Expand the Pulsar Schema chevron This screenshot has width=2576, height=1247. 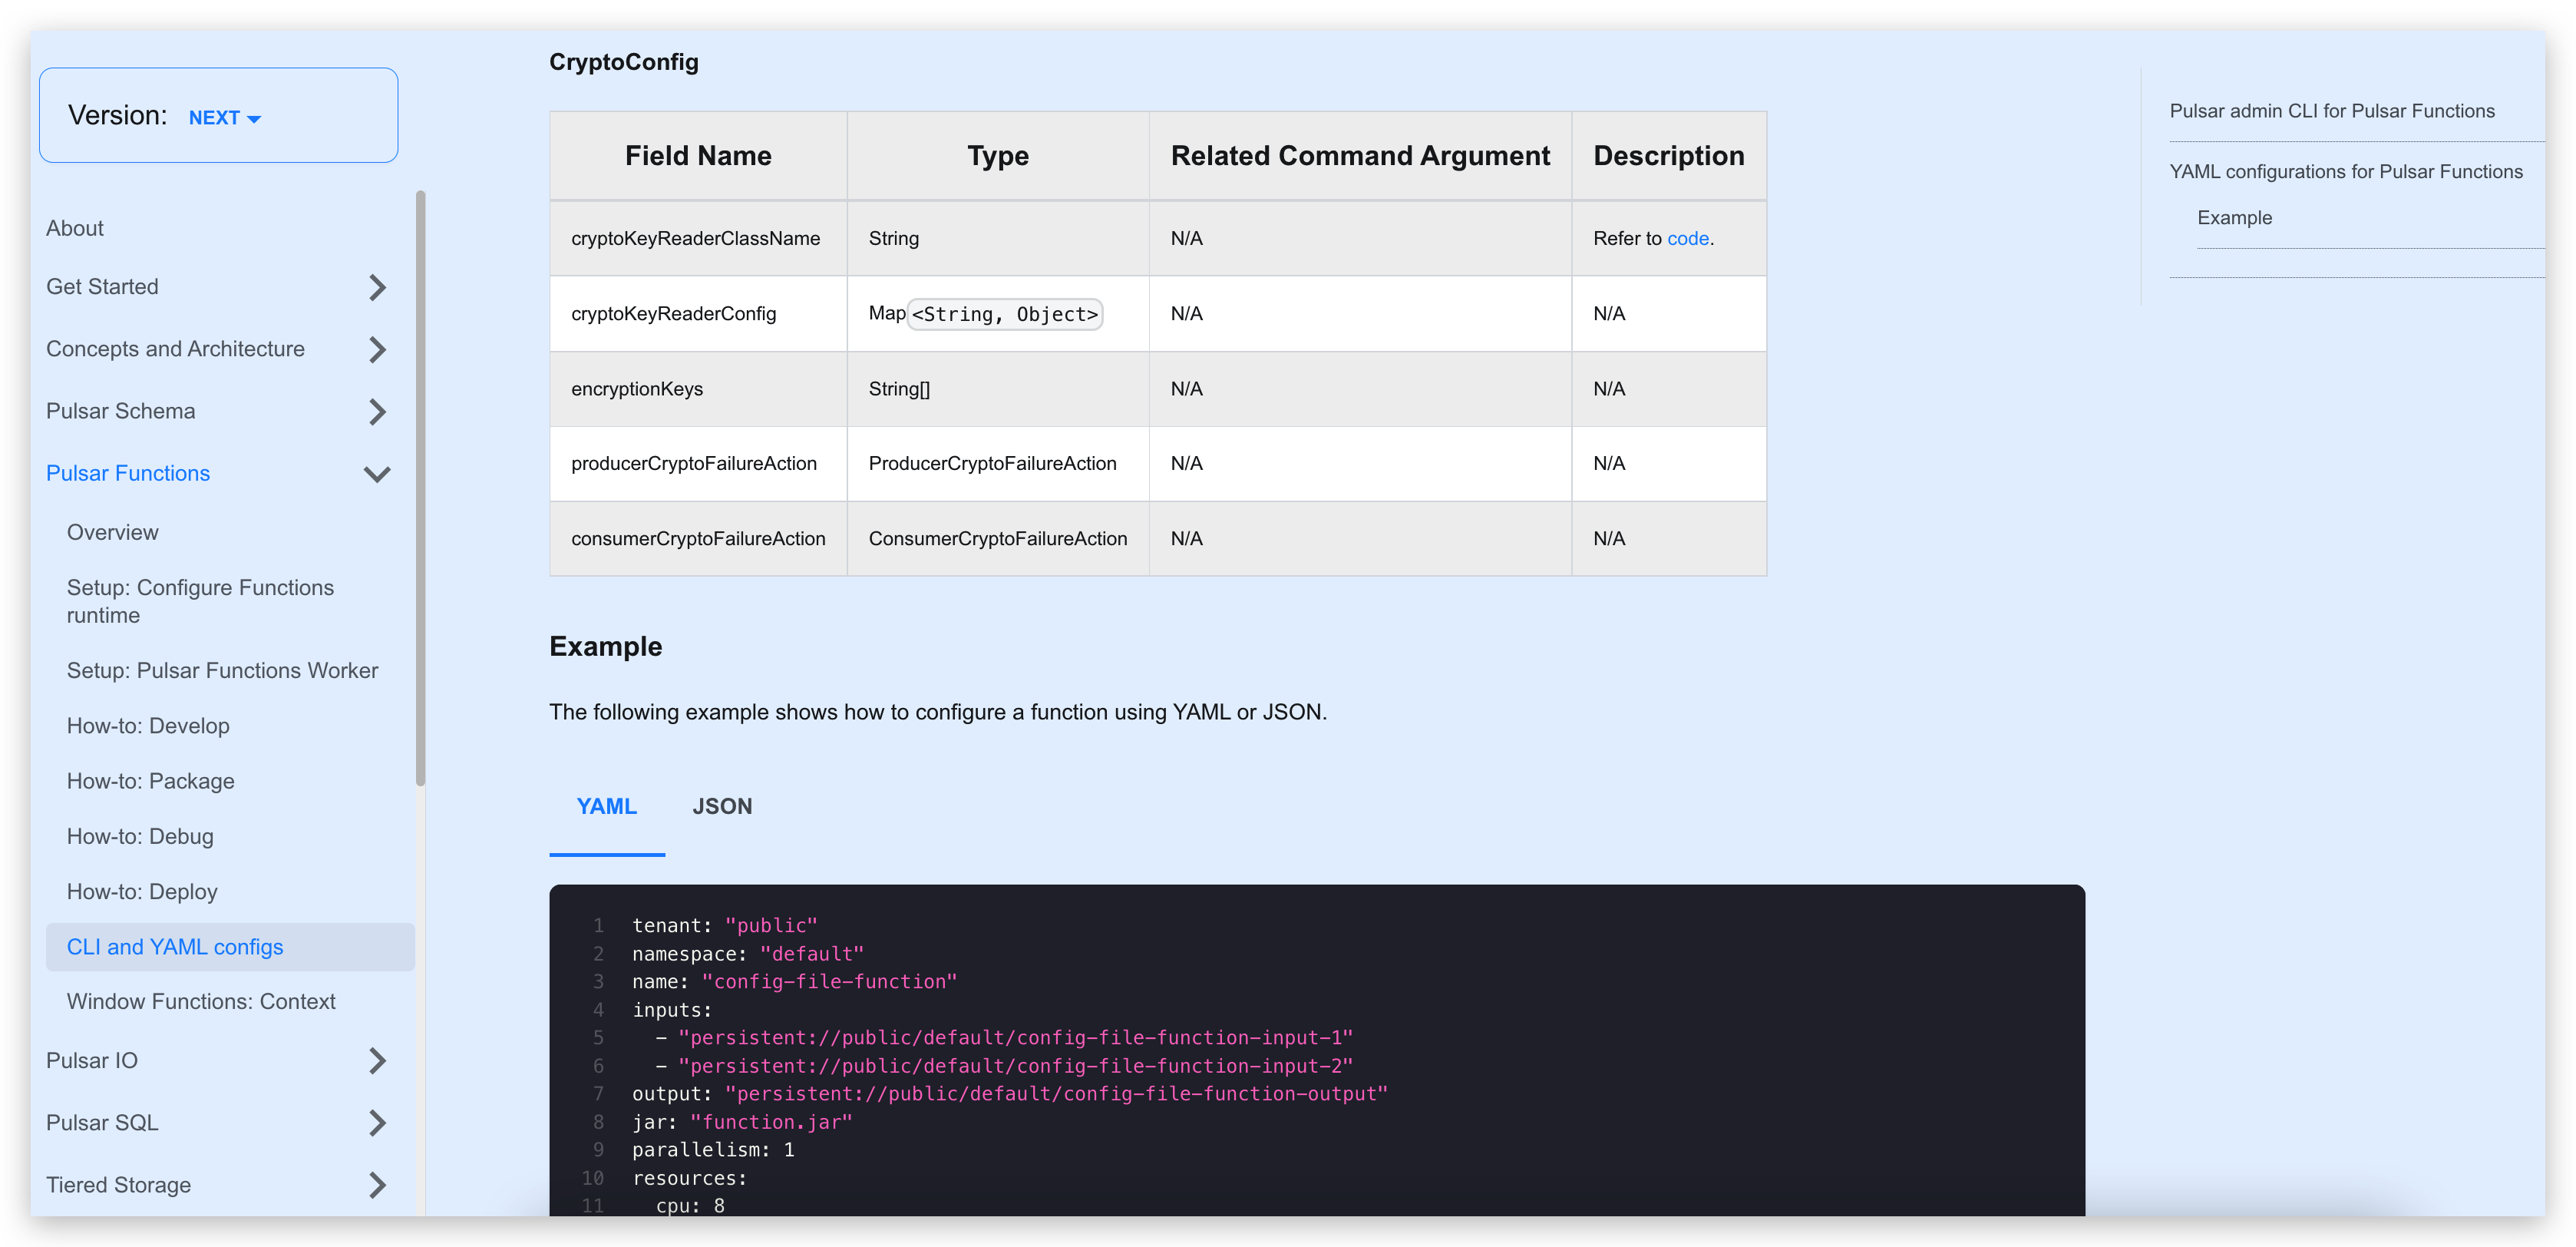coord(377,412)
